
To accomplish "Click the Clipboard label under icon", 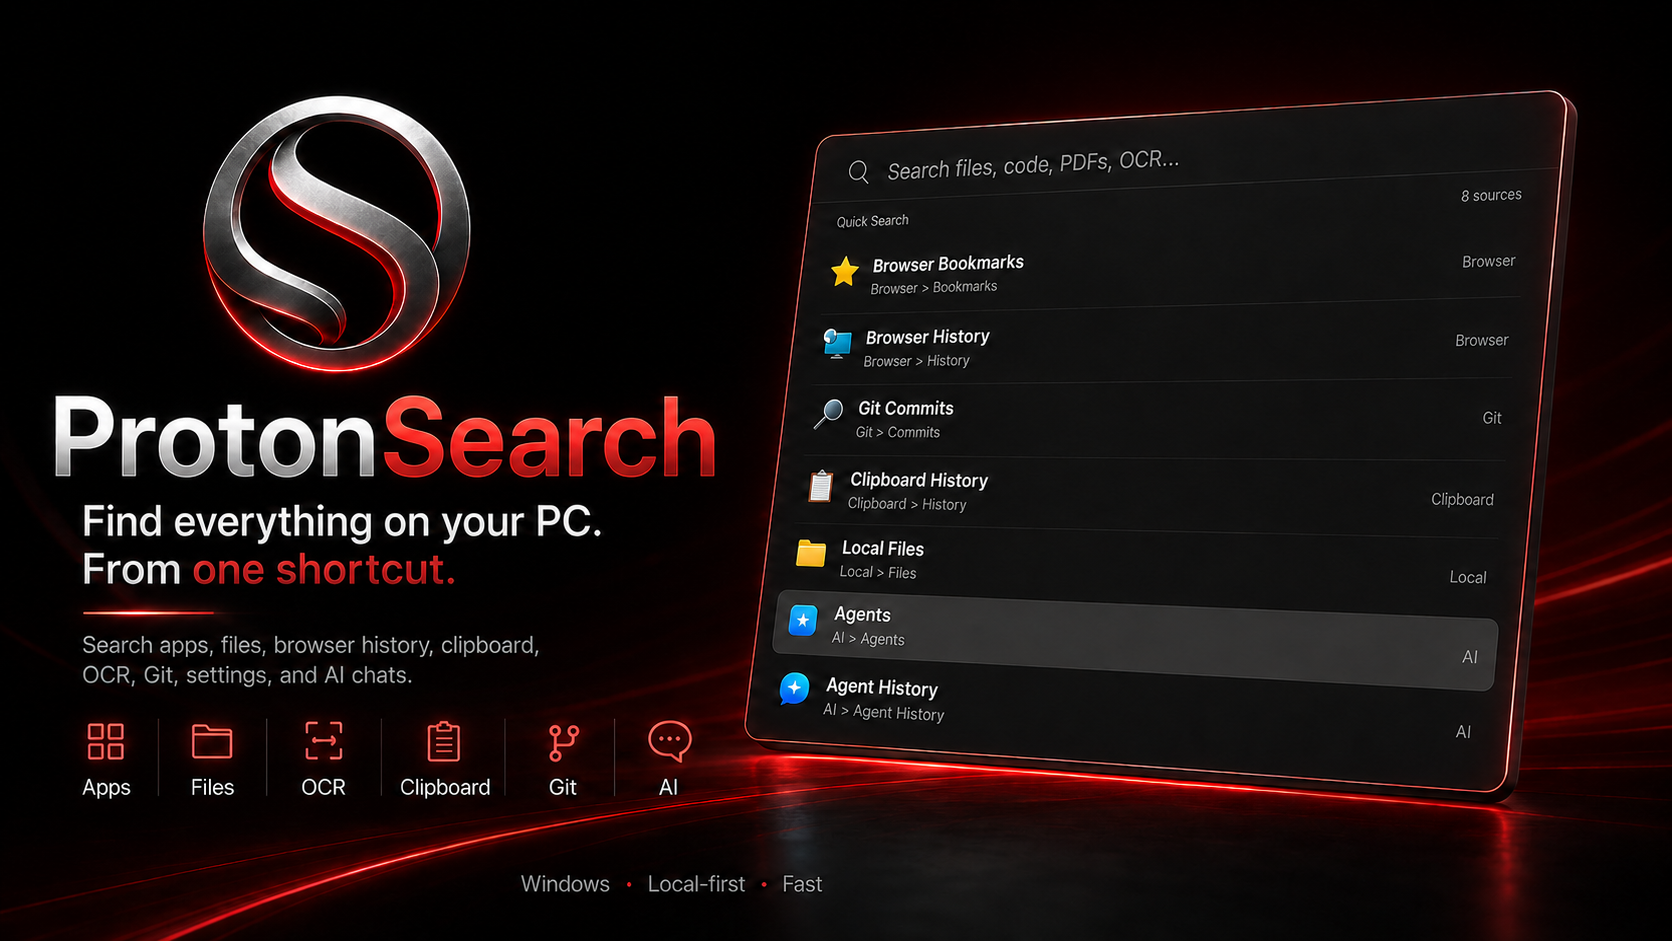I will 445,788.
